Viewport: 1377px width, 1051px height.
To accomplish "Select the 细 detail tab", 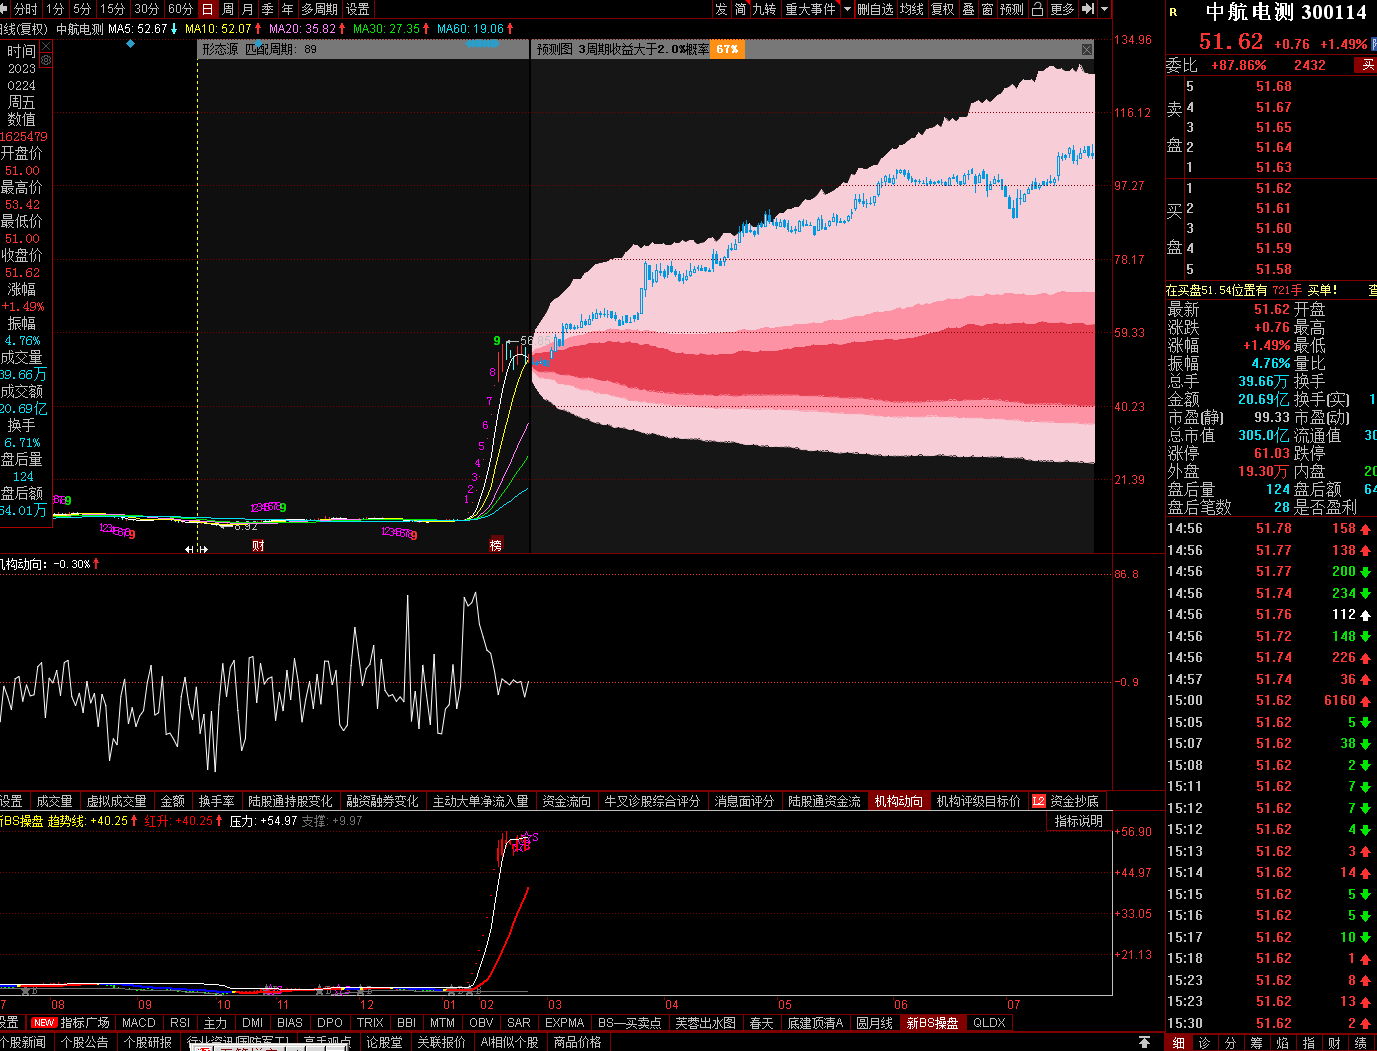I will pyautogui.click(x=1178, y=1042).
